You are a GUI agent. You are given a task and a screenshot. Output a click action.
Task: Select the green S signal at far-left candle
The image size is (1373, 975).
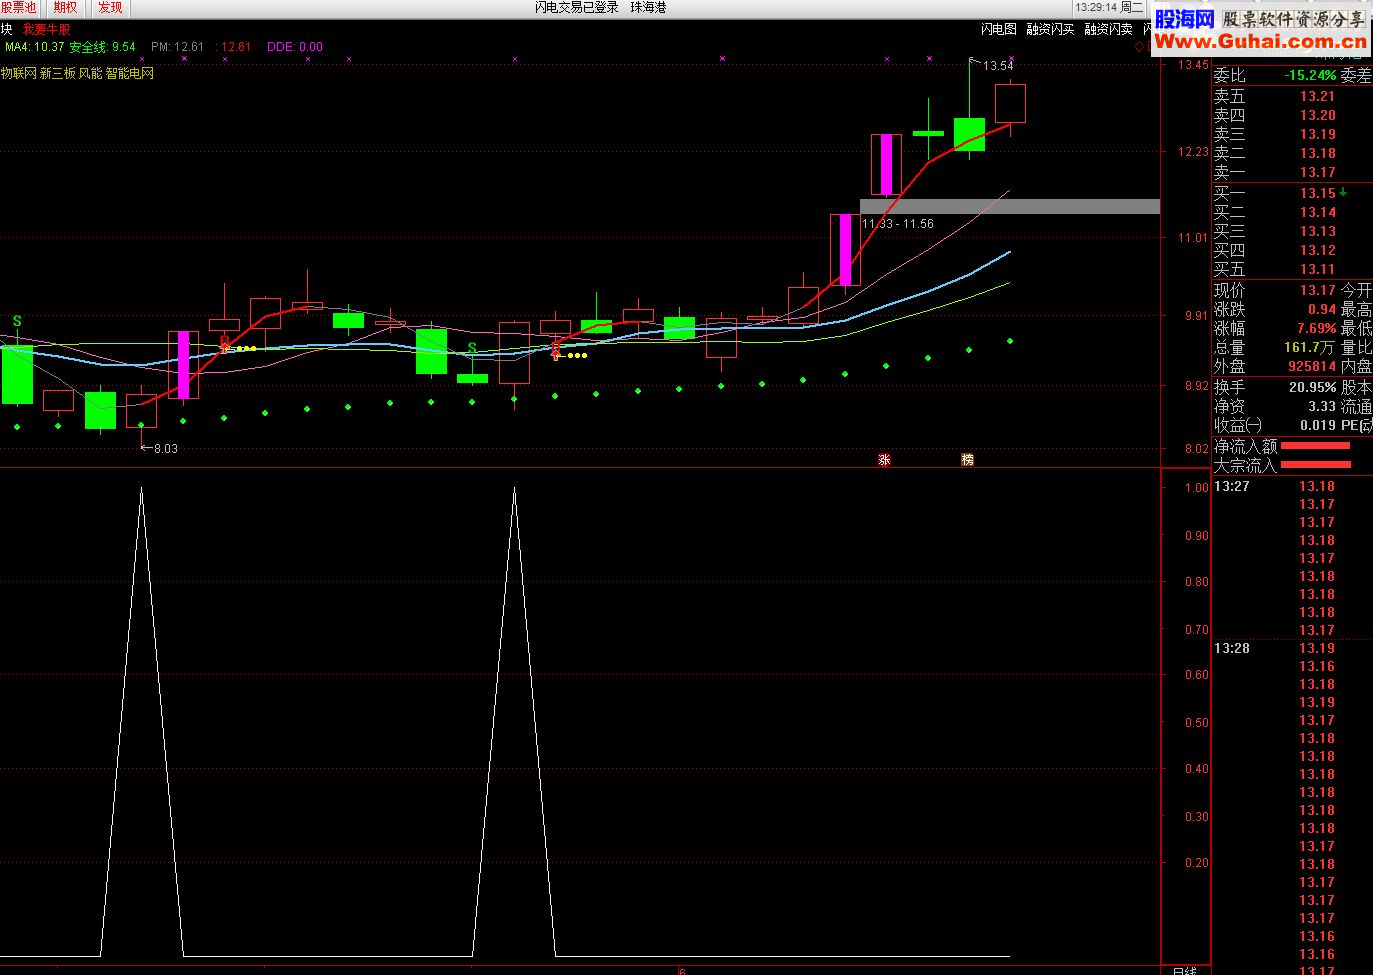pos(17,321)
